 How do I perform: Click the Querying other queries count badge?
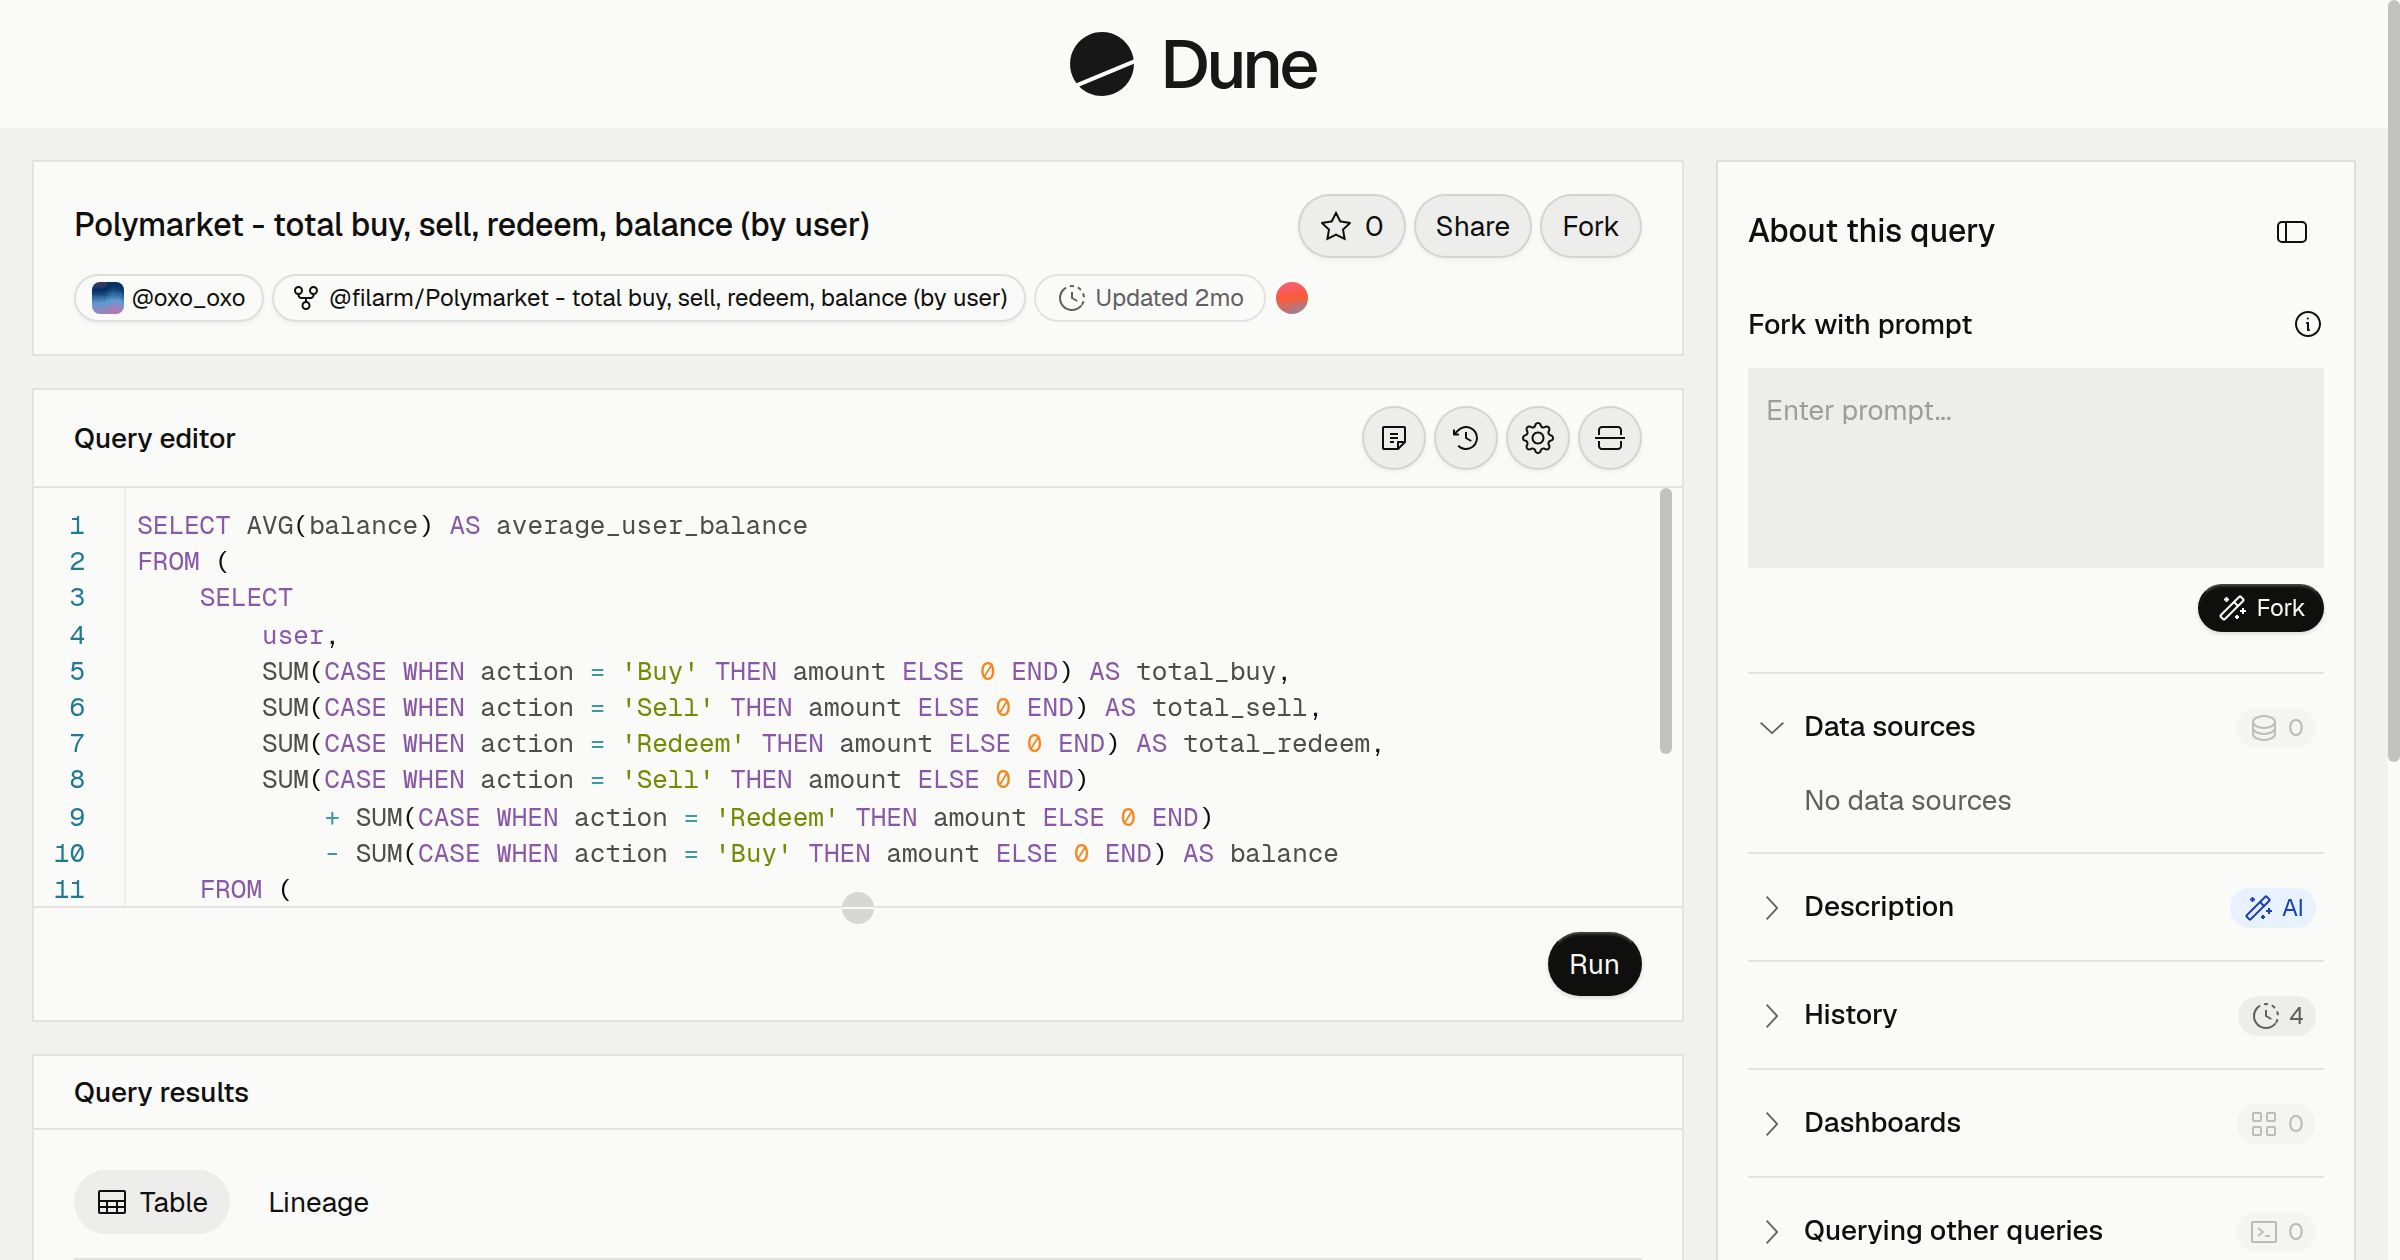[x=2277, y=1232]
